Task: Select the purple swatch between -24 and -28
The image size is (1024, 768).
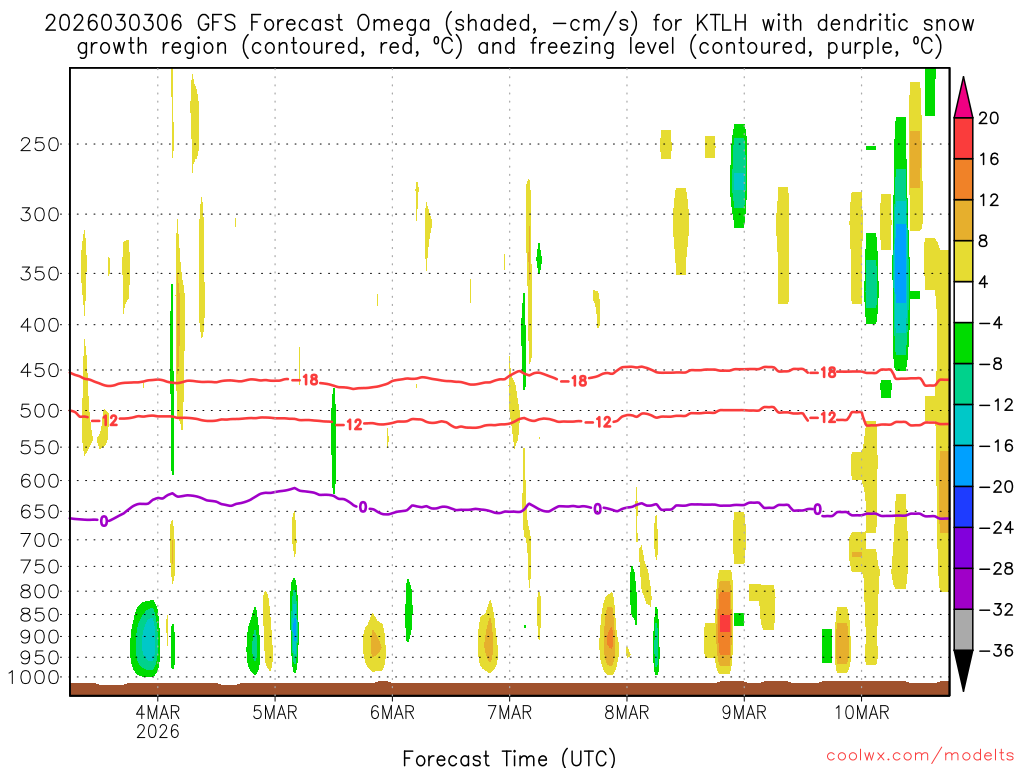Action: tap(963, 548)
